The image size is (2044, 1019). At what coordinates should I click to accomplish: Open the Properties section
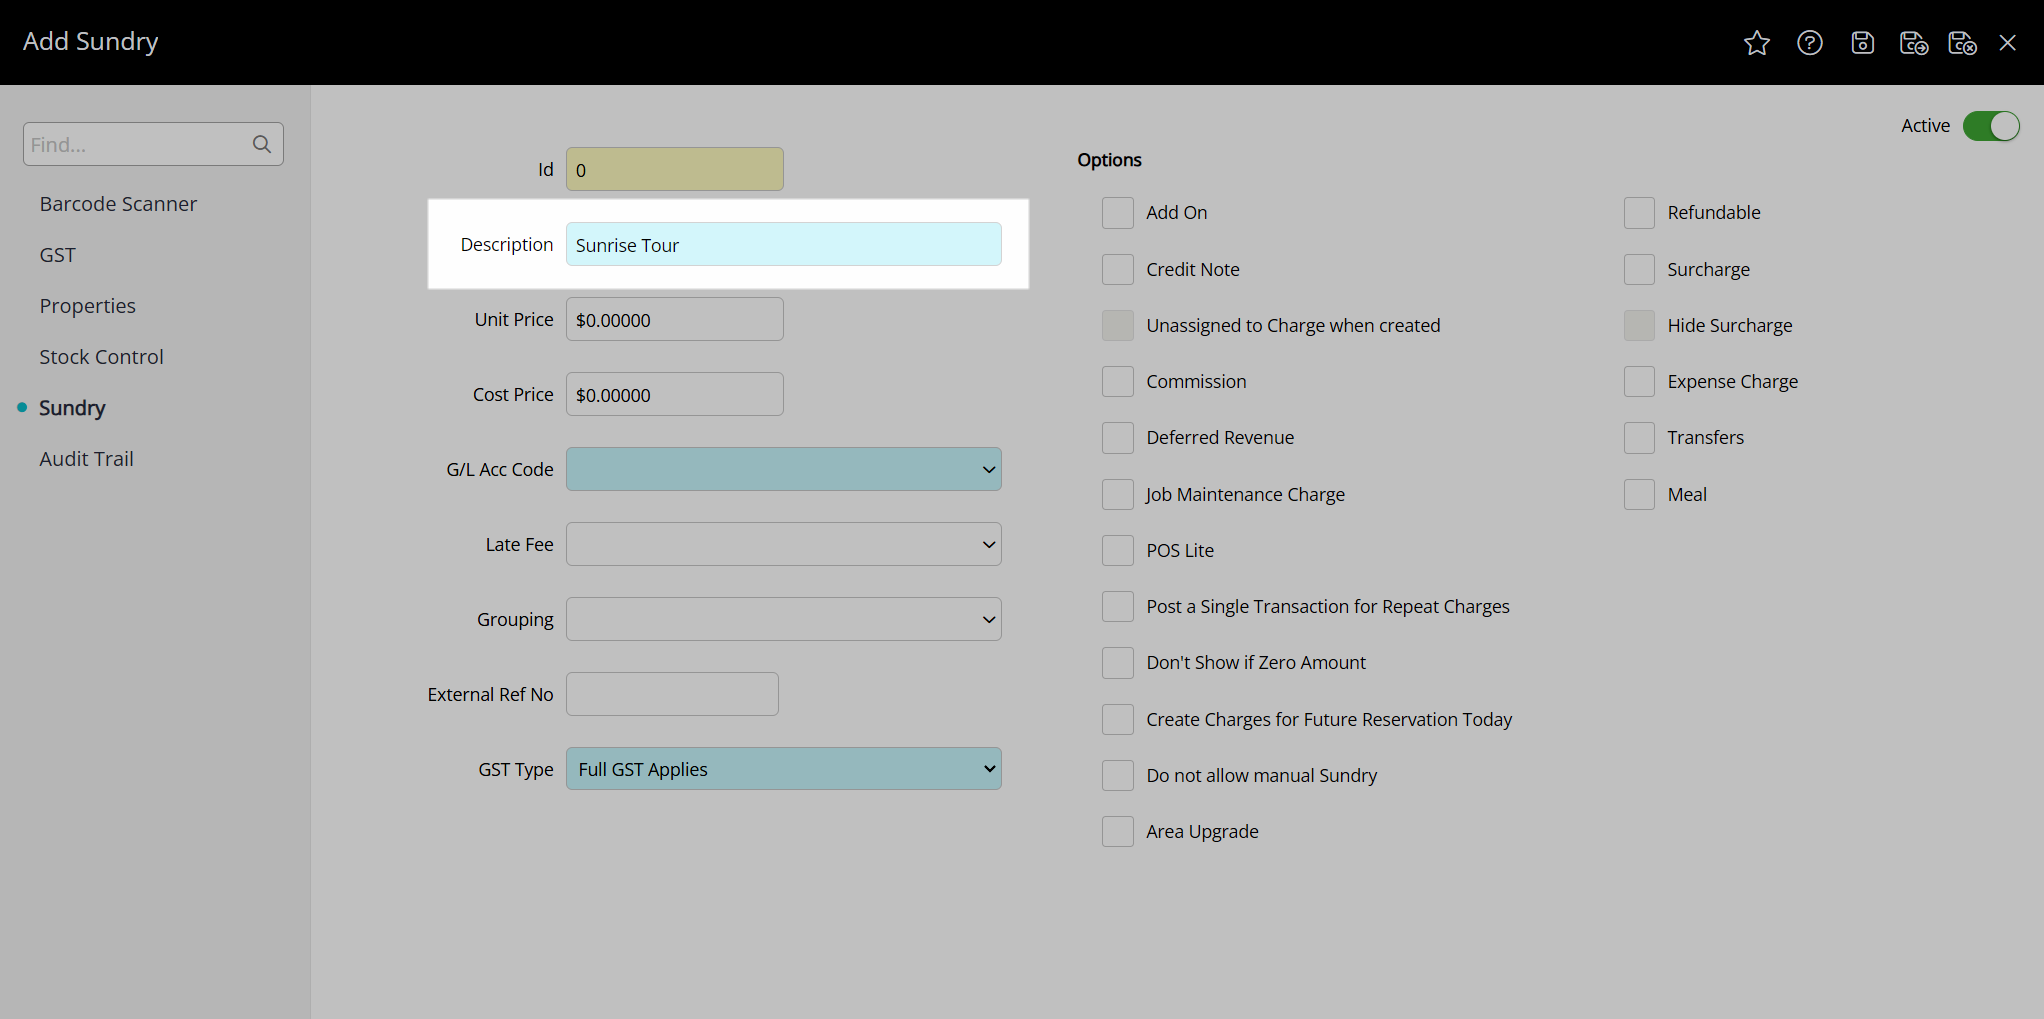point(87,306)
